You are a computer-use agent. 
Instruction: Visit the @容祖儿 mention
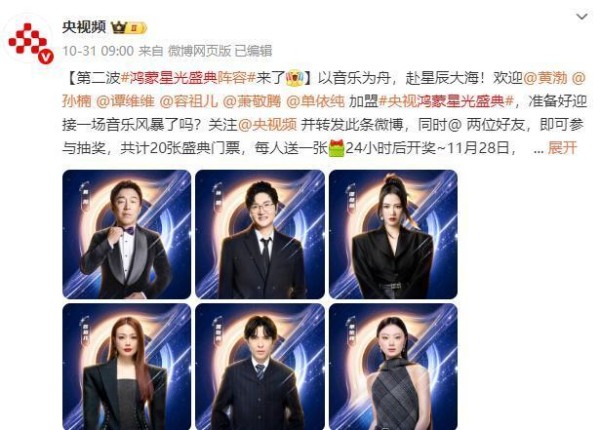[x=188, y=101]
